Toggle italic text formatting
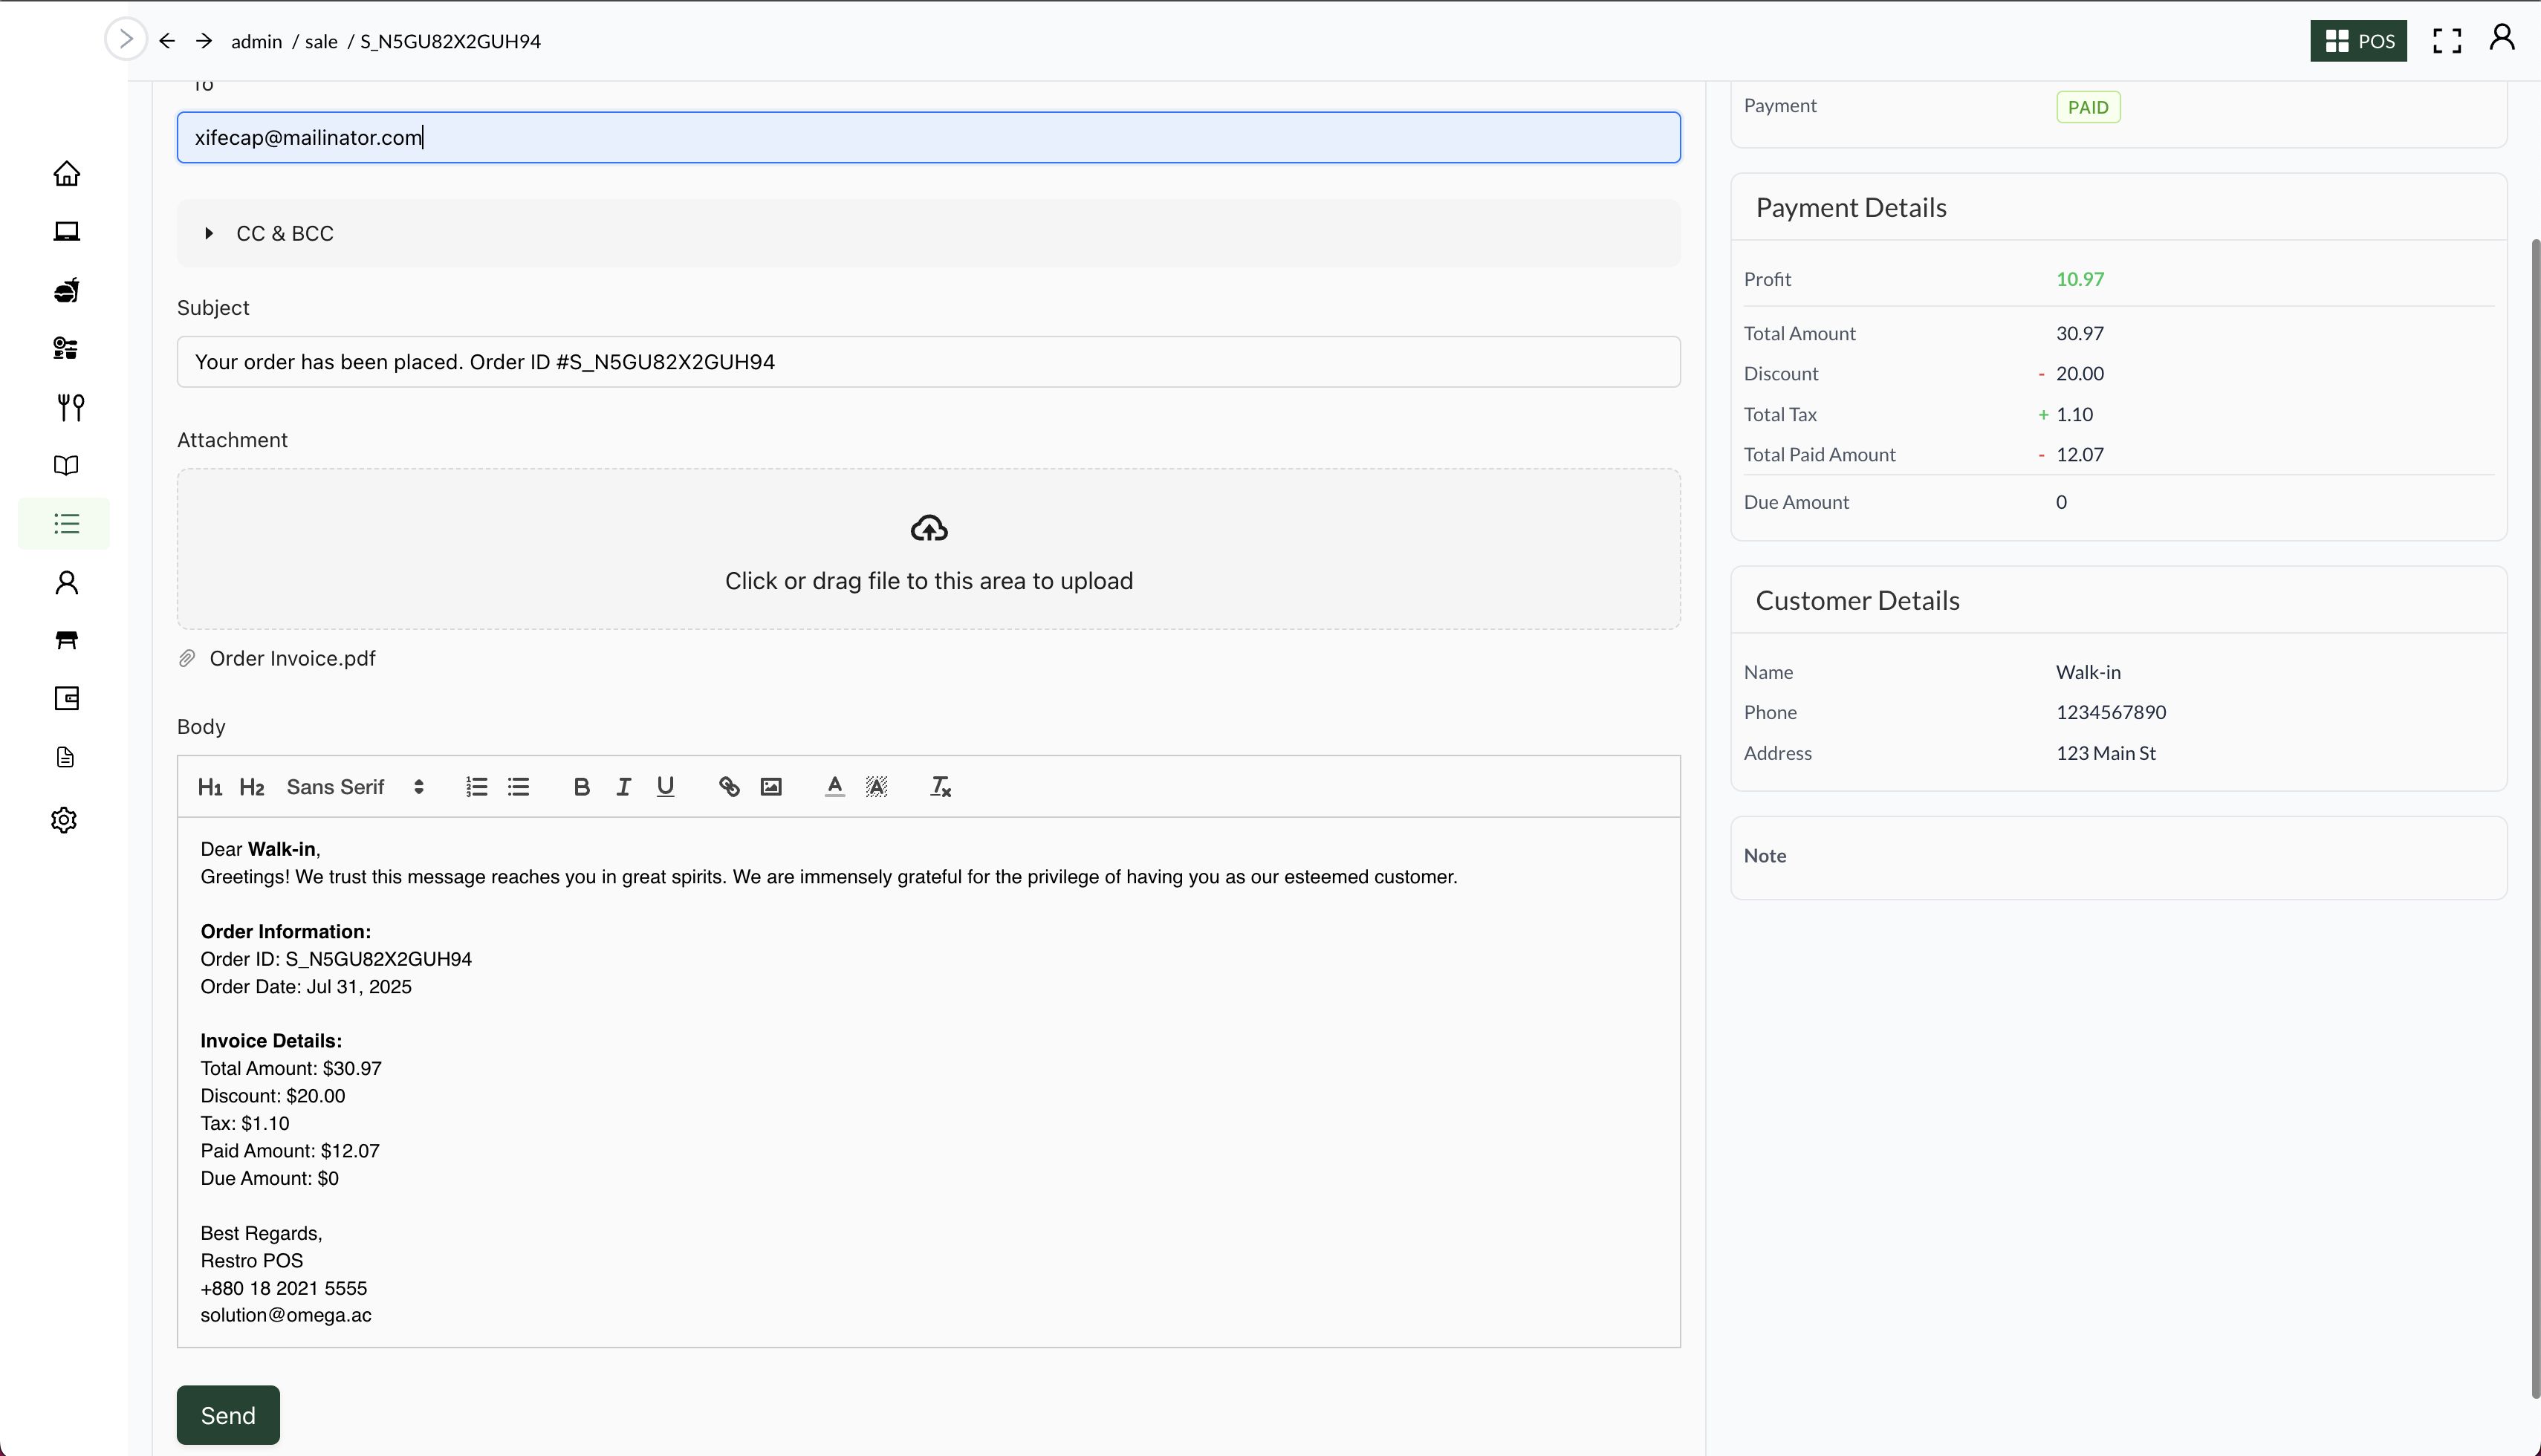 pos(623,787)
